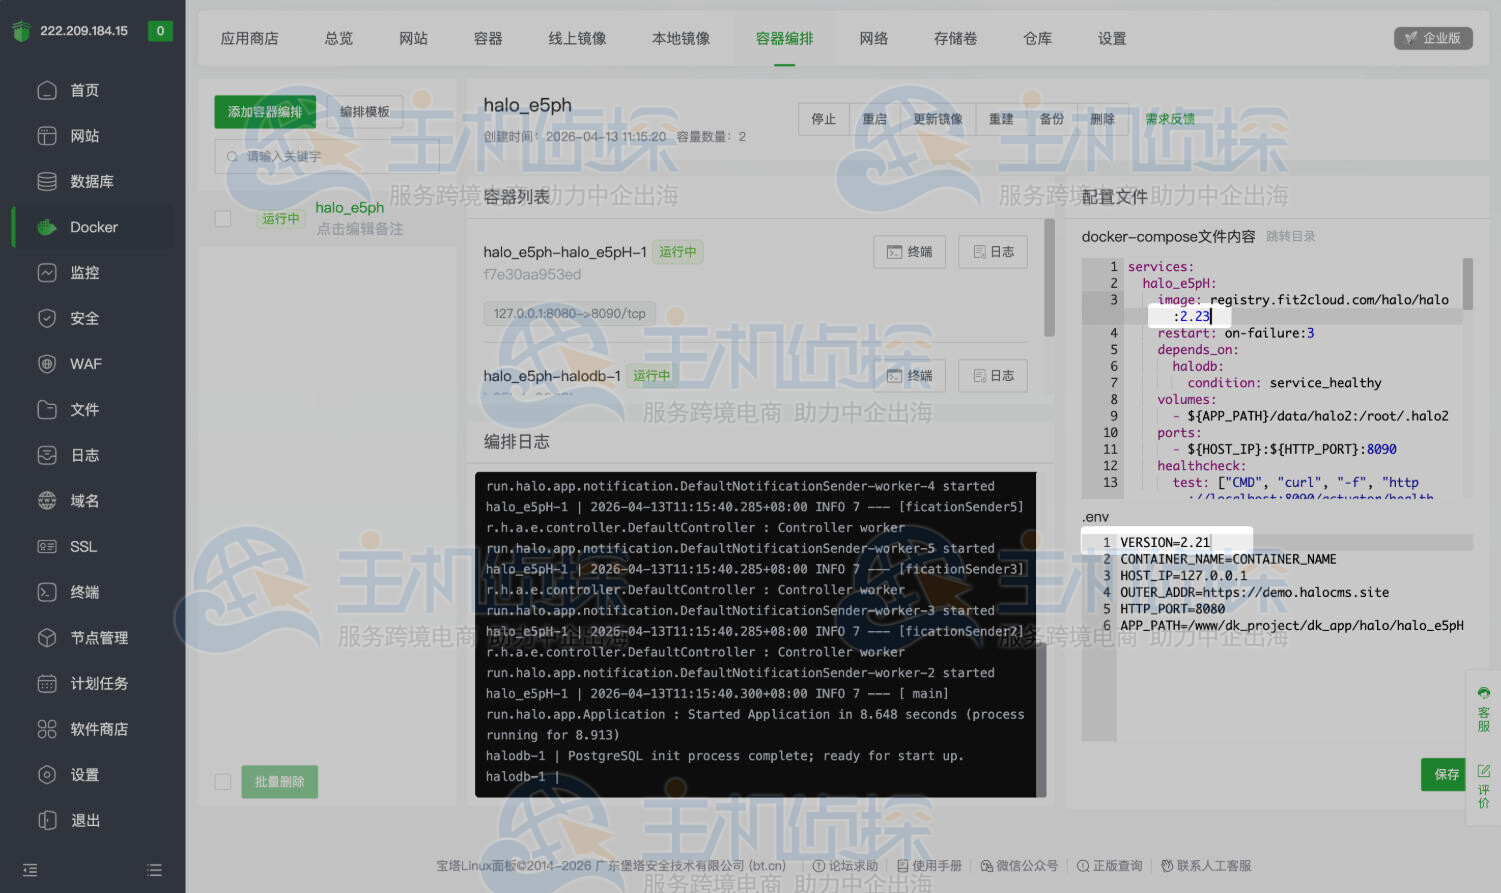
Task: Click 重启 to restart halo_e5ph
Action: [x=875, y=119]
